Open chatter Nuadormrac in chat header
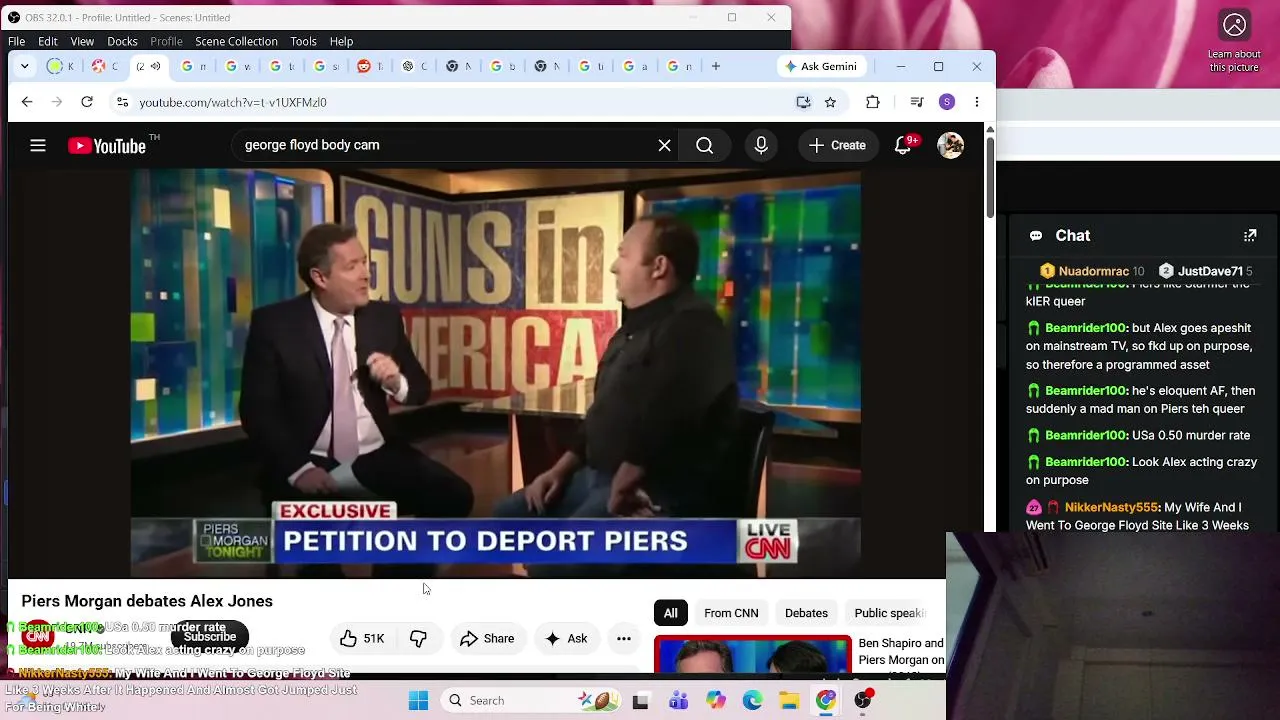This screenshot has width=1280, height=720. point(1092,271)
